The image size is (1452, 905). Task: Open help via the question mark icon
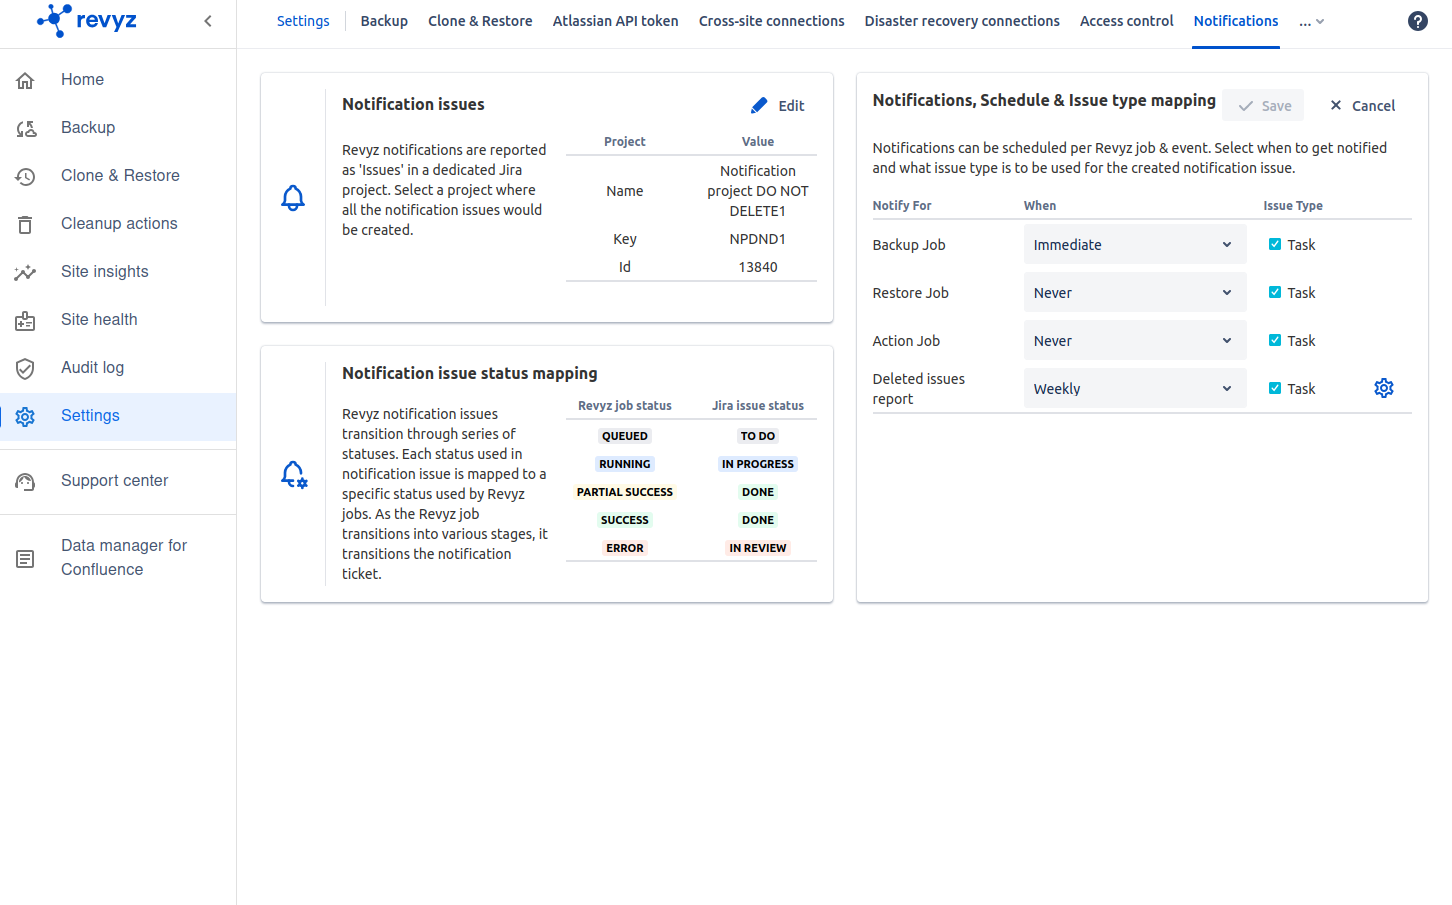[1417, 21]
